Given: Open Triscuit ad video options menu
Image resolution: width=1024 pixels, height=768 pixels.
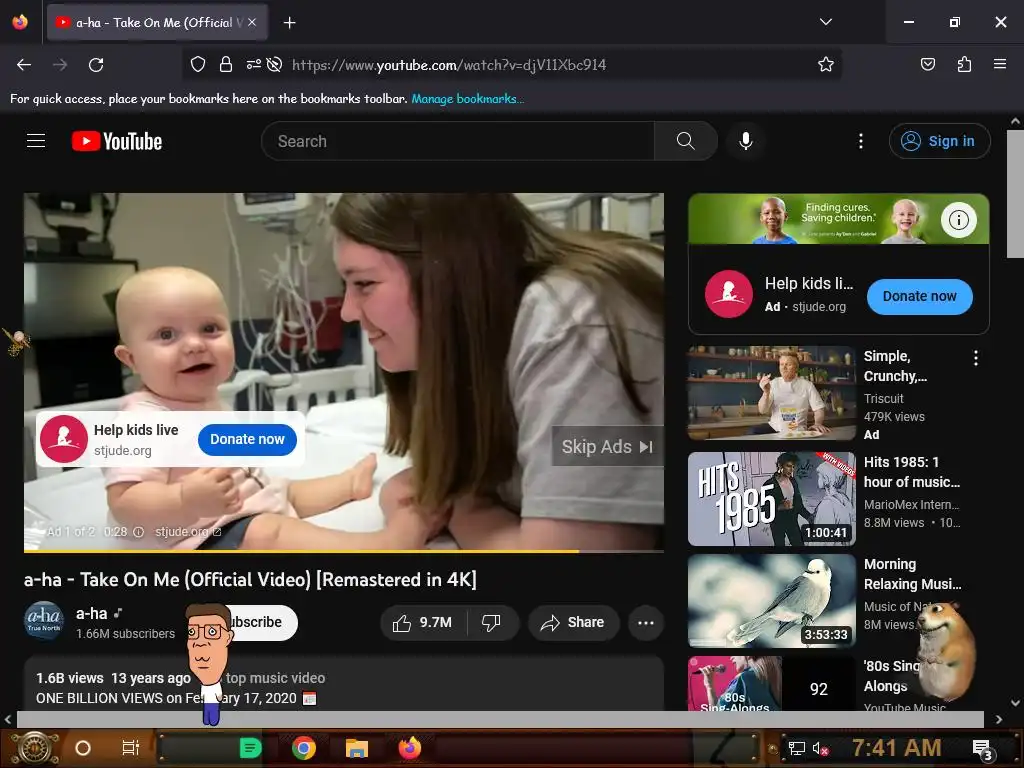Looking at the screenshot, I should click(976, 358).
